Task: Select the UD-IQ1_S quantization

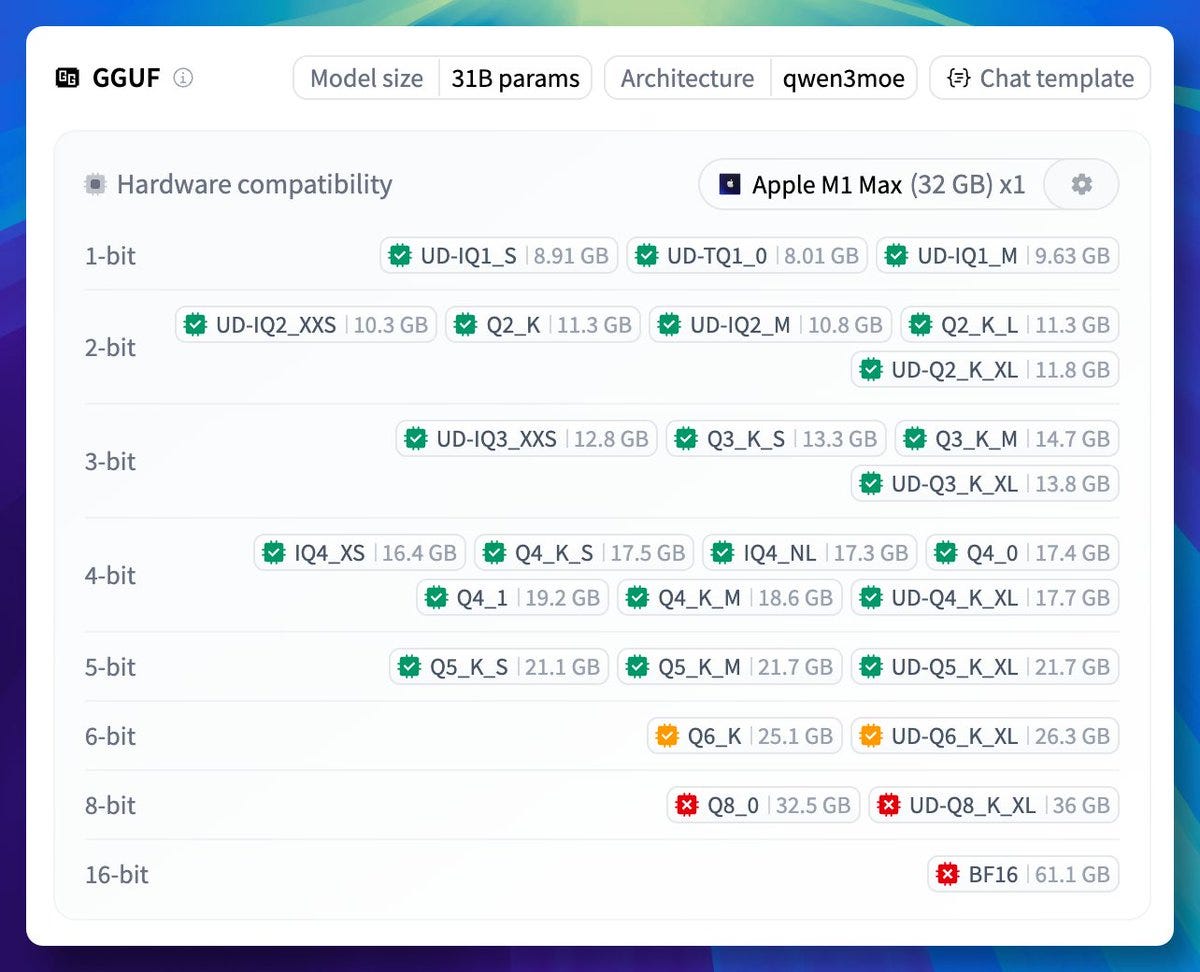Action: click(499, 255)
